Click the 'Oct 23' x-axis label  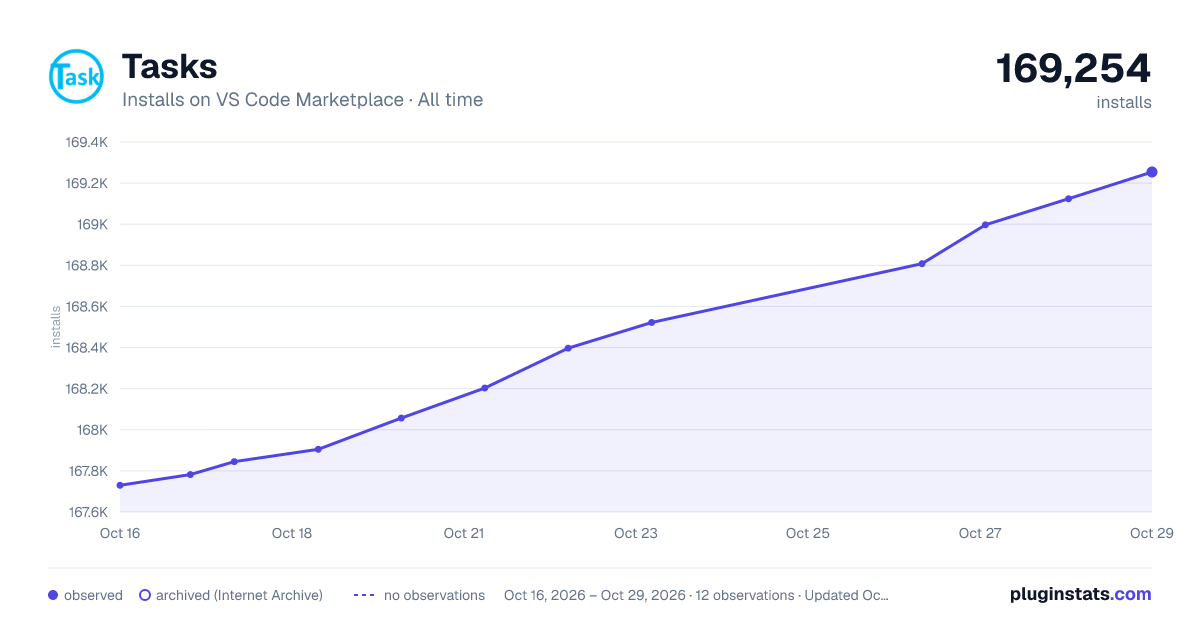pyautogui.click(x=636, y=533)
